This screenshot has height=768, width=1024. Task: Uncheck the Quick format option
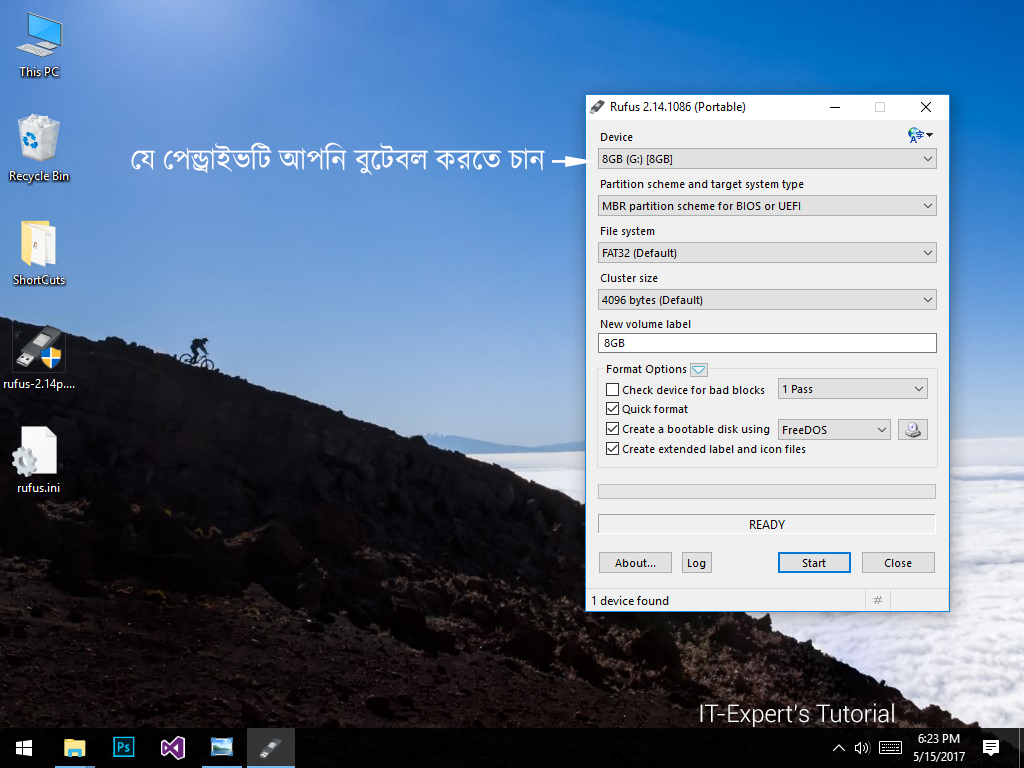tap(613, 409)
